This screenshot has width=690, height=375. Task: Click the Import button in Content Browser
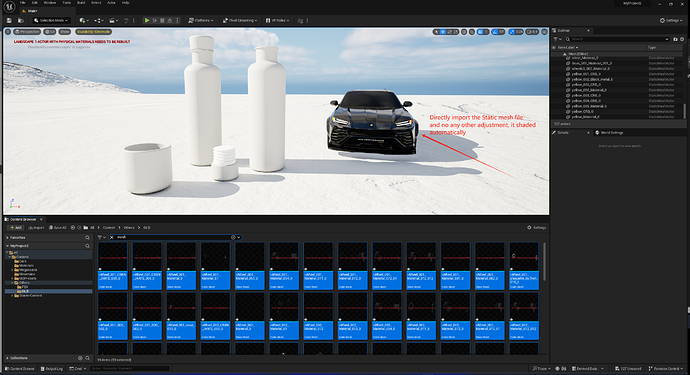pyautogui.click(x=37, y=228)
